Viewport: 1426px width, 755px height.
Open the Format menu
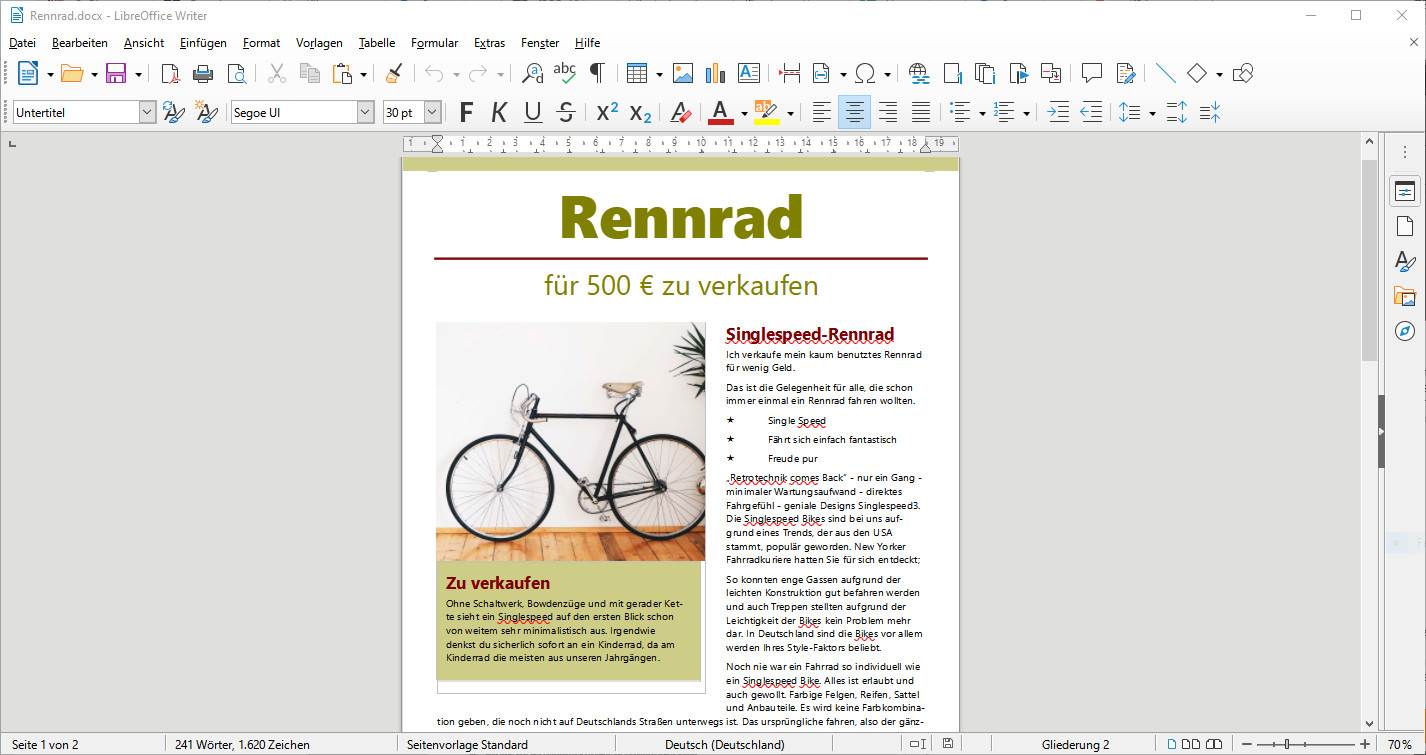[261, 42]
